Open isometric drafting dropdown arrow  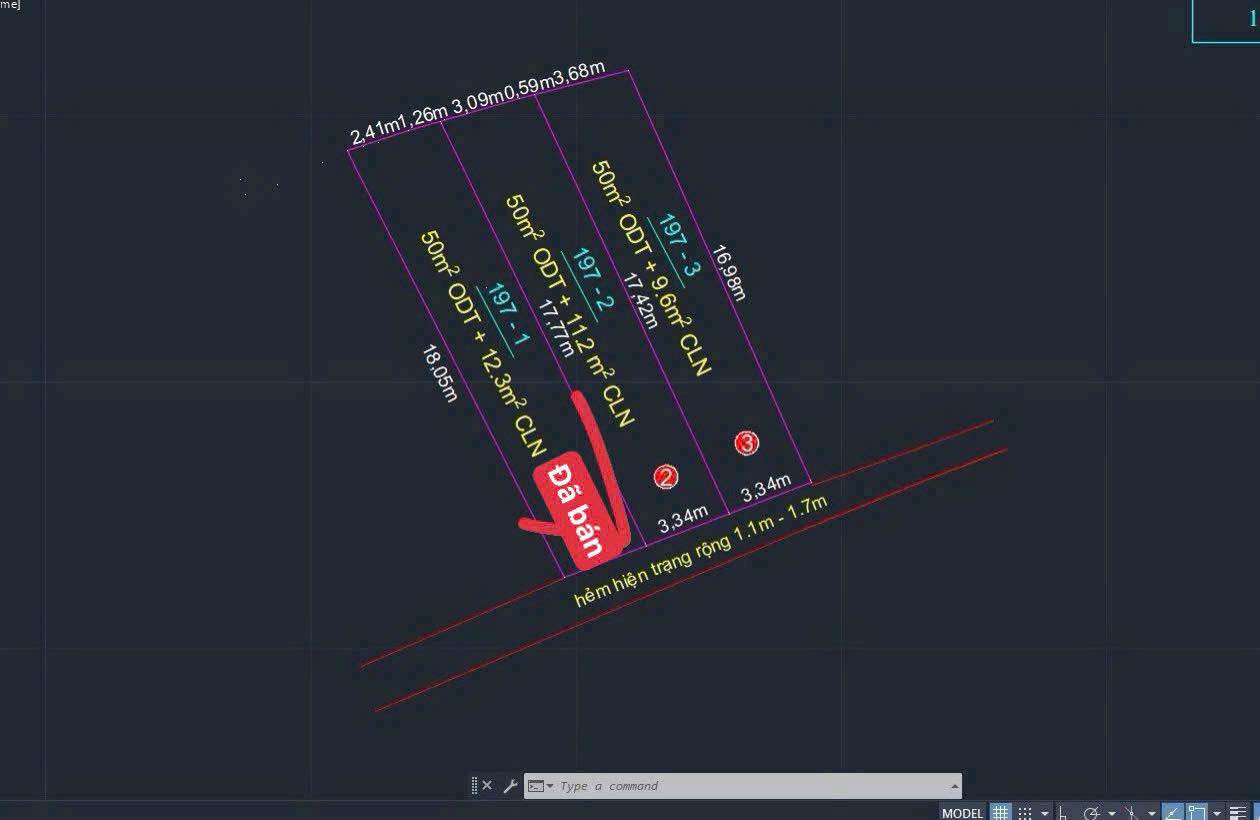[x=1152, y=813]
